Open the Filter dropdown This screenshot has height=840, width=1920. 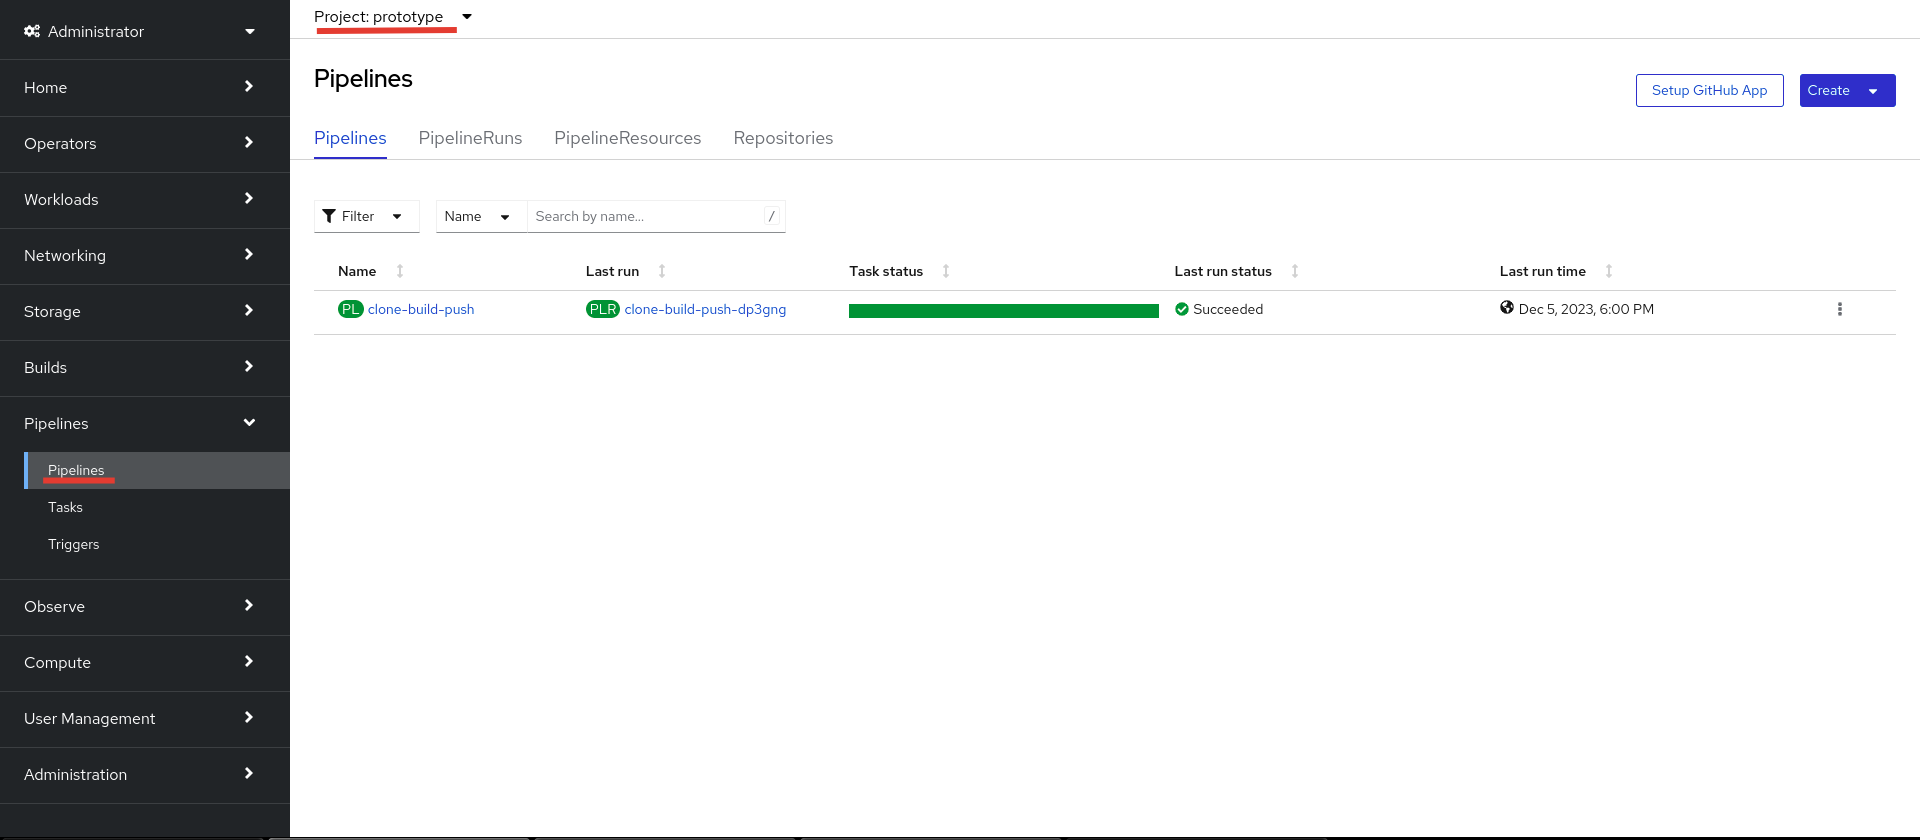[x=366, y=216]
